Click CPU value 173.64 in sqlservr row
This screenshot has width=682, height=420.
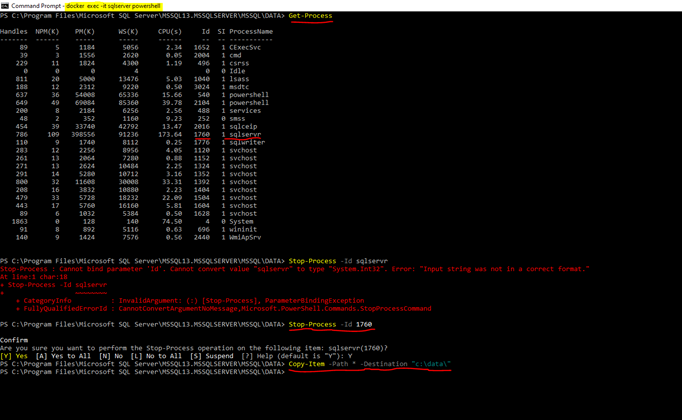tap(170, 134)
